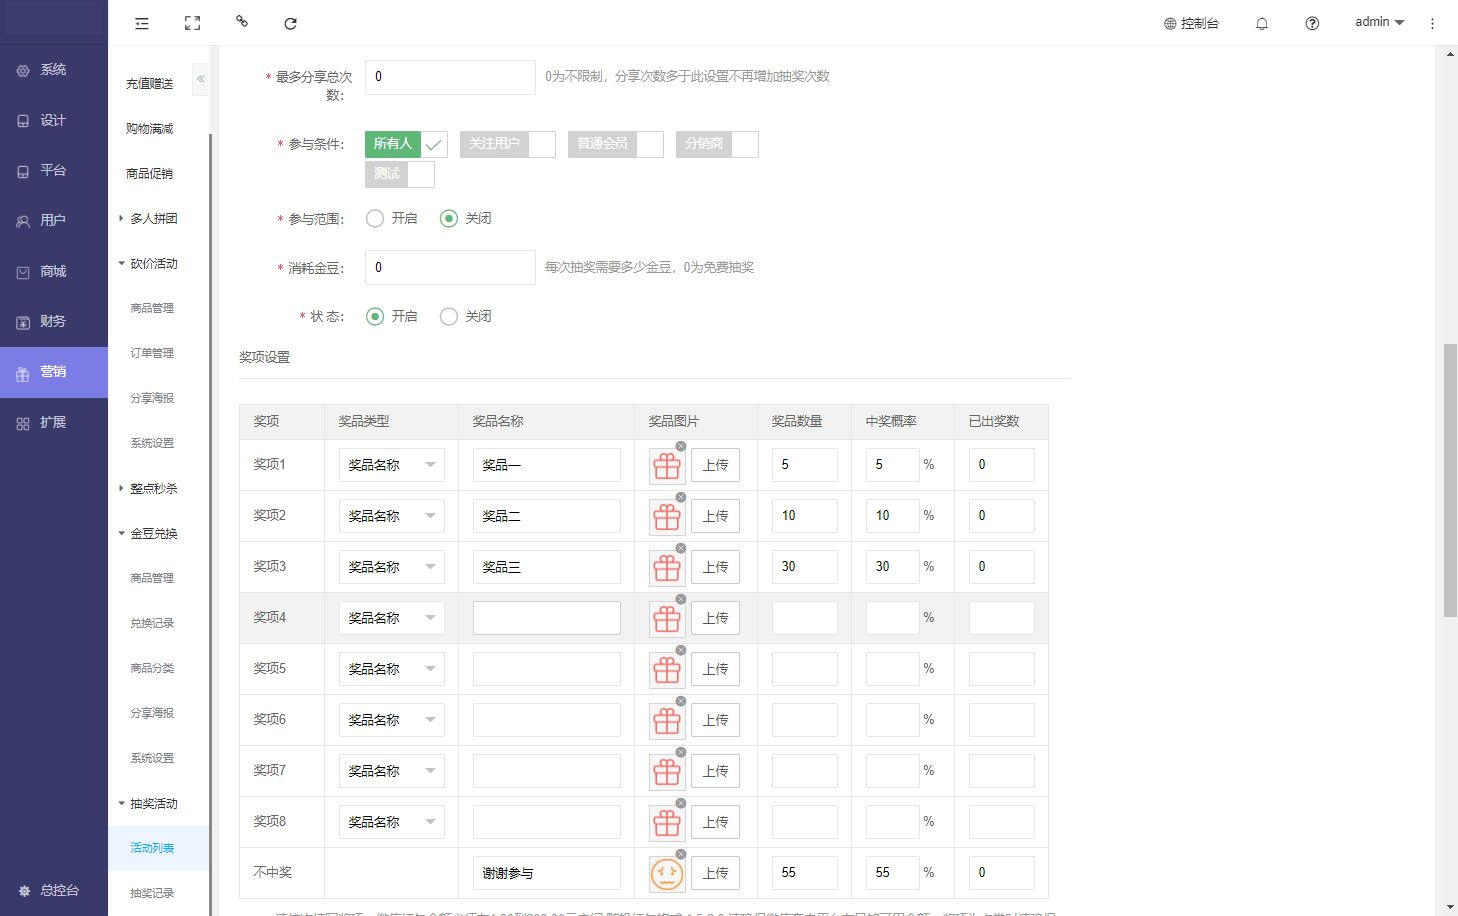Open the 财务 section in left sidebar
Image resolution: width=1458 pixels, height=916 pixels.
pyautogui.click(x=53, y=321)
